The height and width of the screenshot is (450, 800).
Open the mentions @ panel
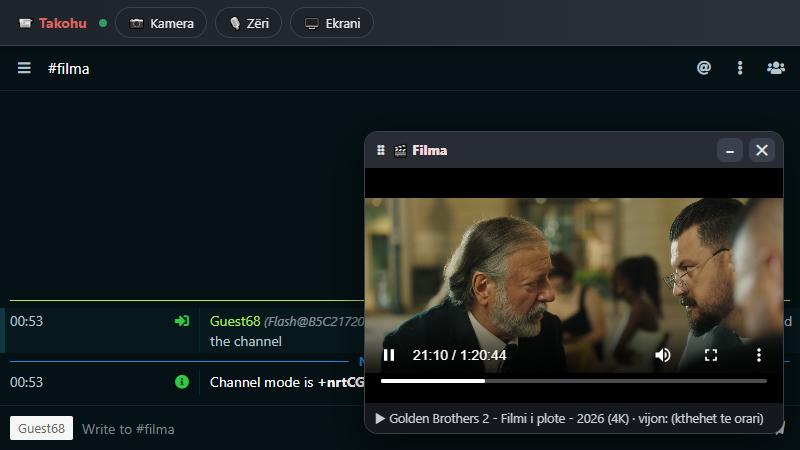coord(704,68)
